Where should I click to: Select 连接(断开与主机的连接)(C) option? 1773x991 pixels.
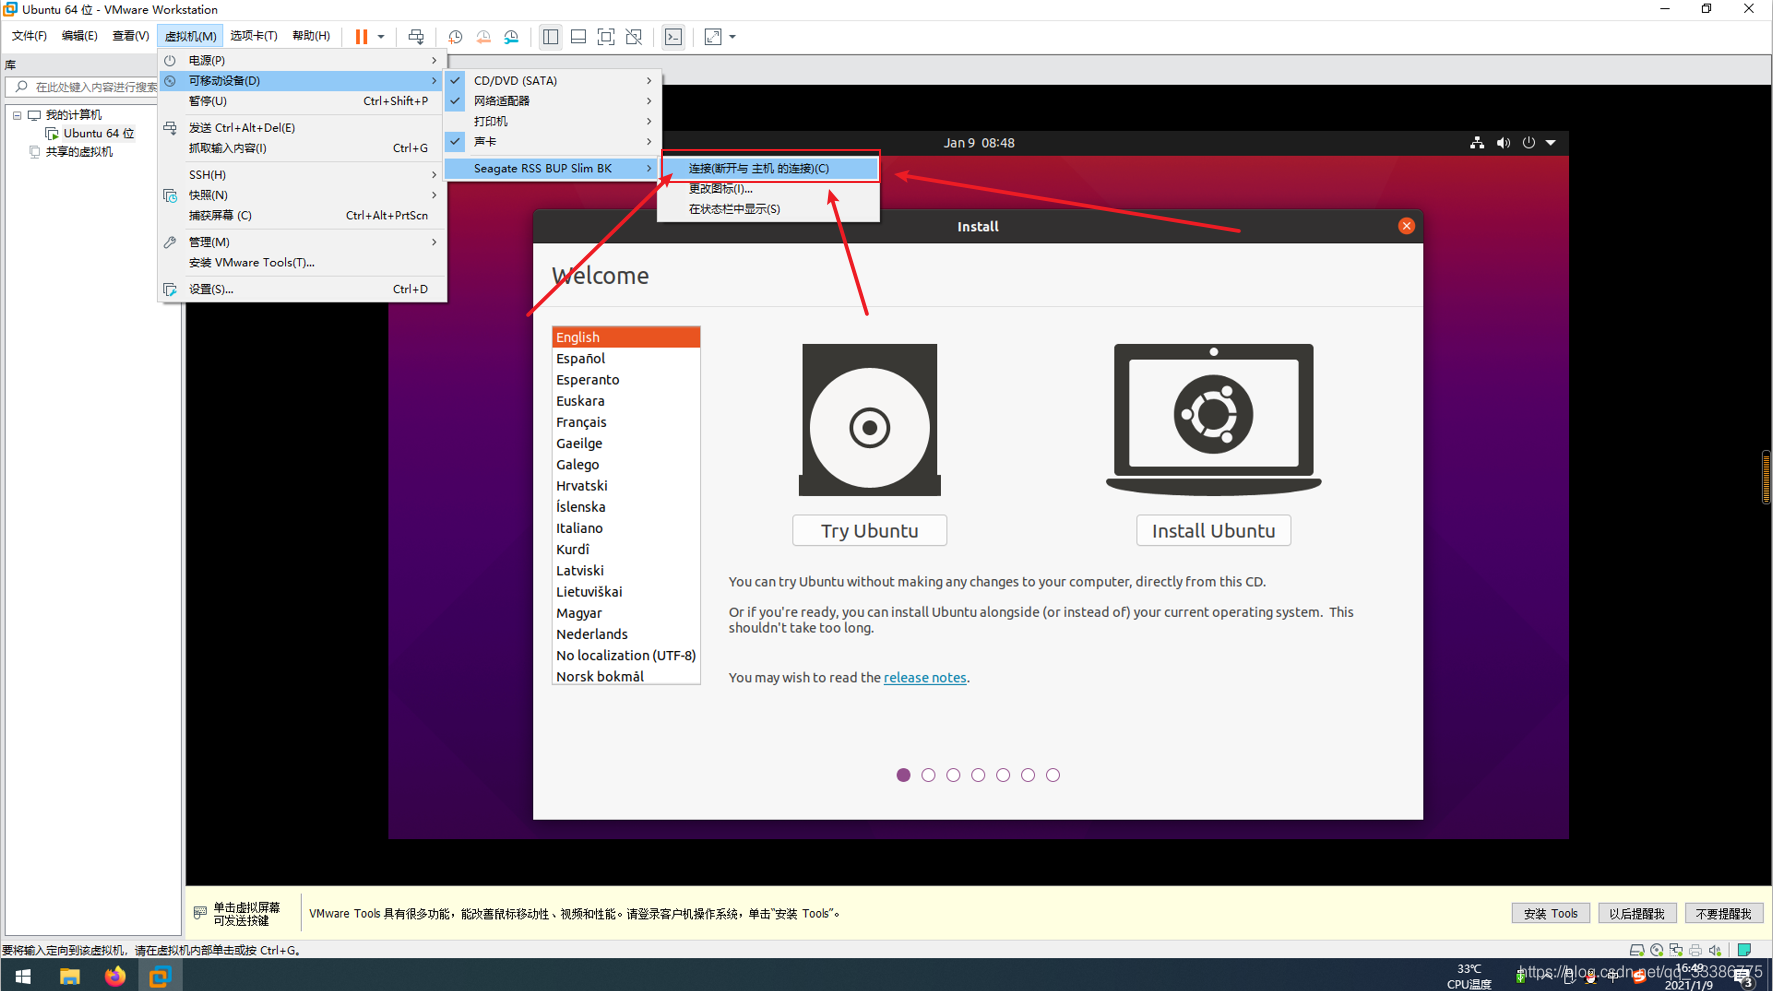(769, 168)
